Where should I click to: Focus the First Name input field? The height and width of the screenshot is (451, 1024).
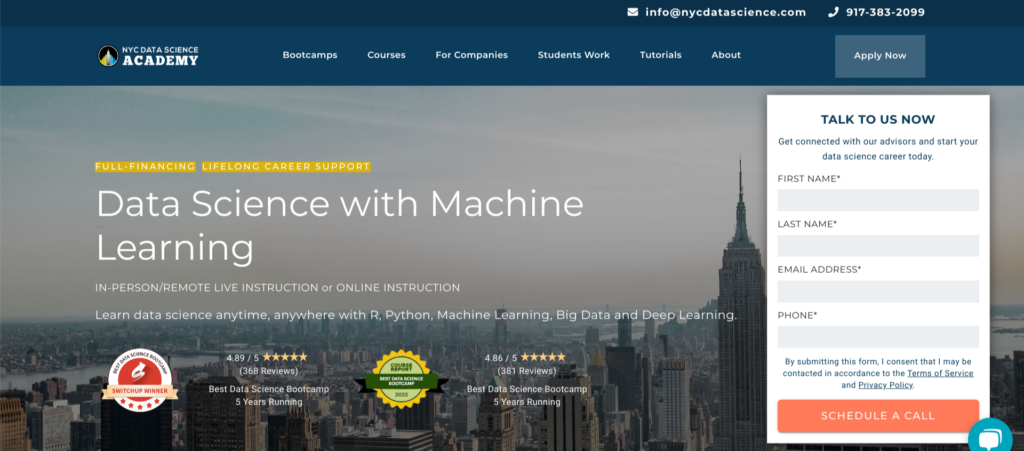[878, 200]
